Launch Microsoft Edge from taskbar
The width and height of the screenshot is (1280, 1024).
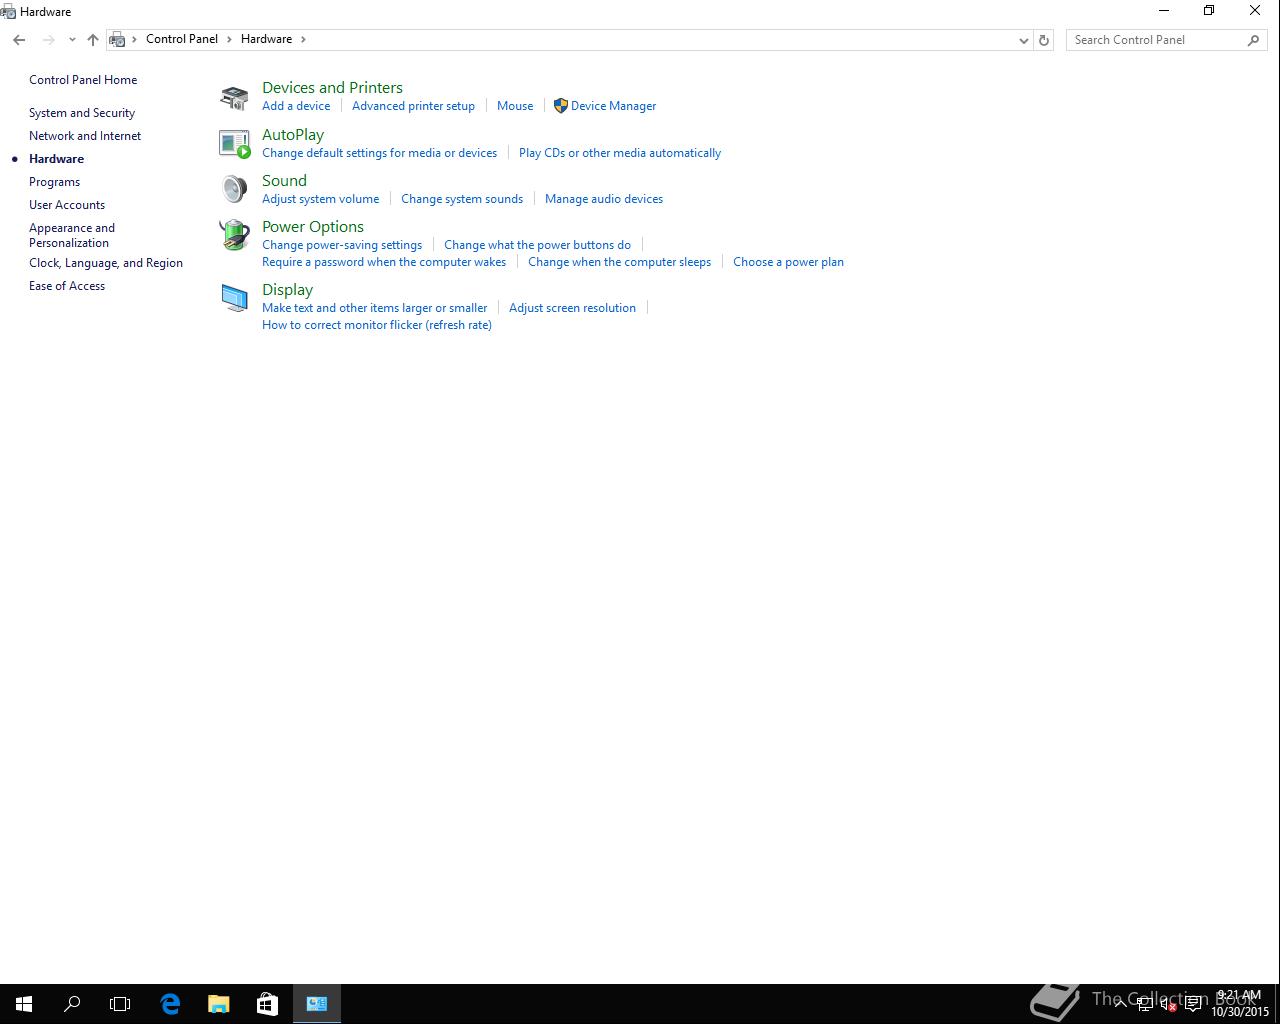point(170,1004)
